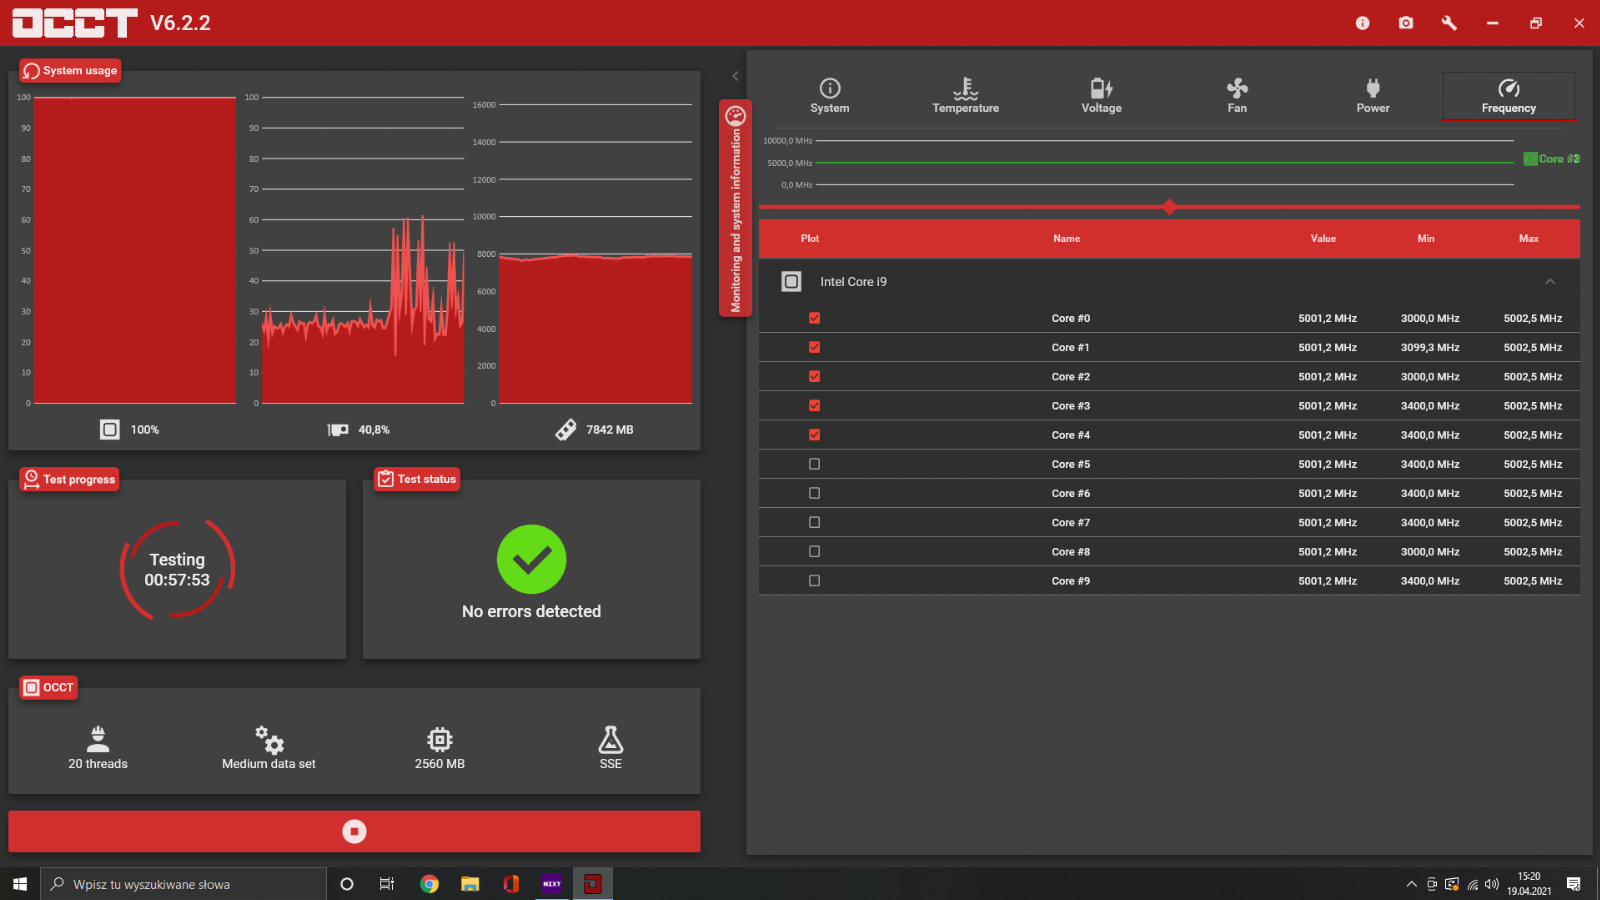Open the network icon in tray
Image resolution: width=1600 pixels, height=900 pixels.
tap(1472, 884)
